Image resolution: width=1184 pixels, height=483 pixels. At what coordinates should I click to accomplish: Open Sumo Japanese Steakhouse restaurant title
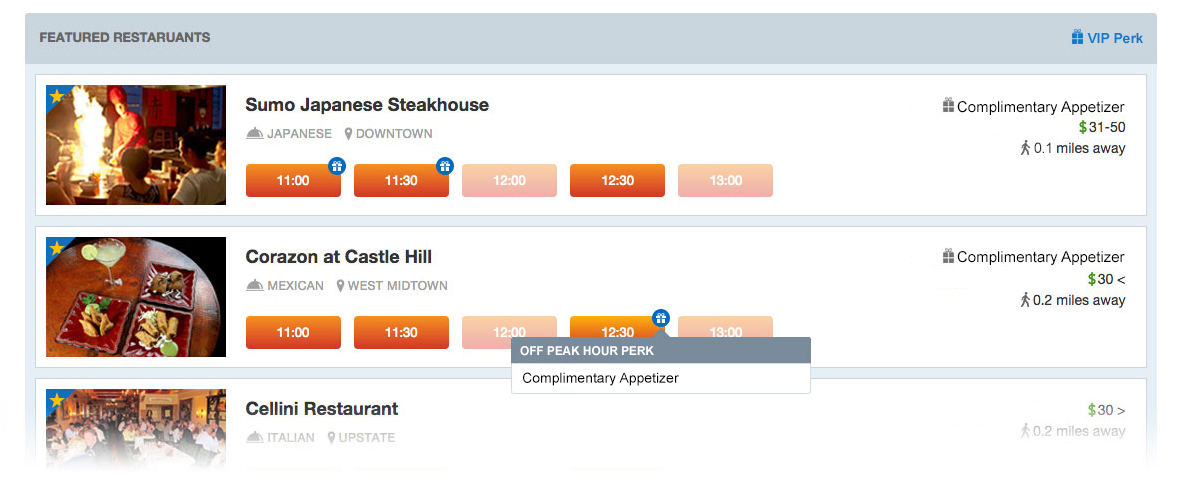[367, 105]
